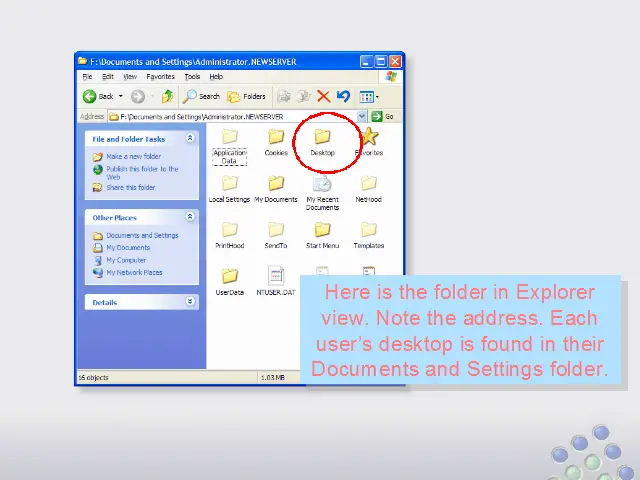Go up one folder level
Image resolution: width=640 pixels, height=480 pixels.
click(x=167, y=96)
